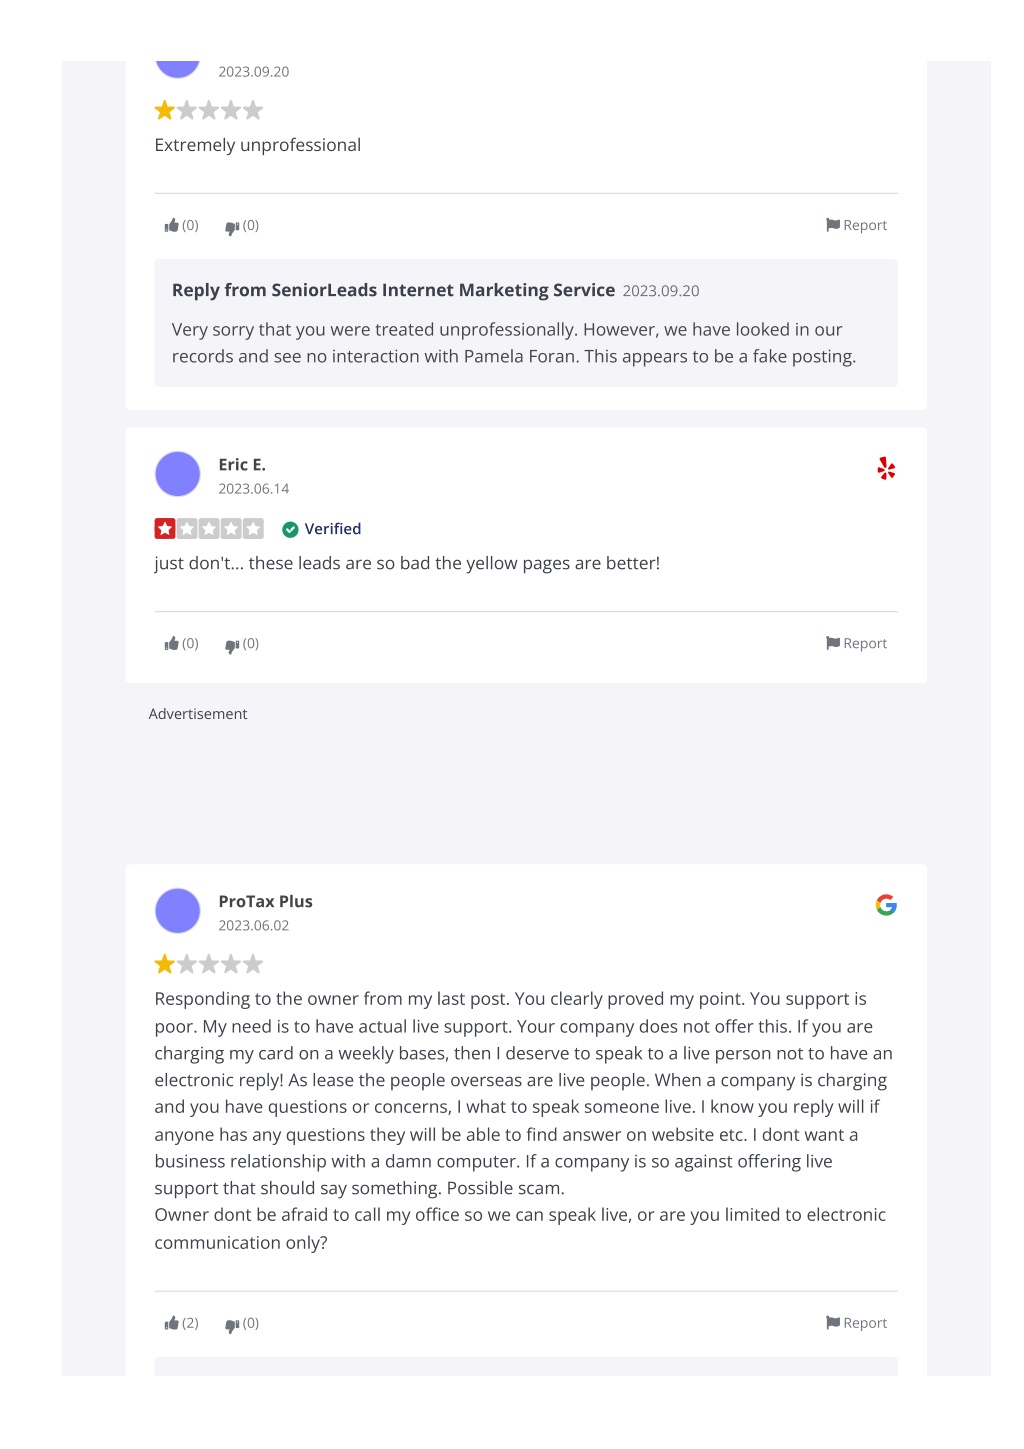
Task: Open the Google source icon on ProTax Plus review
Action: (886, 905)
